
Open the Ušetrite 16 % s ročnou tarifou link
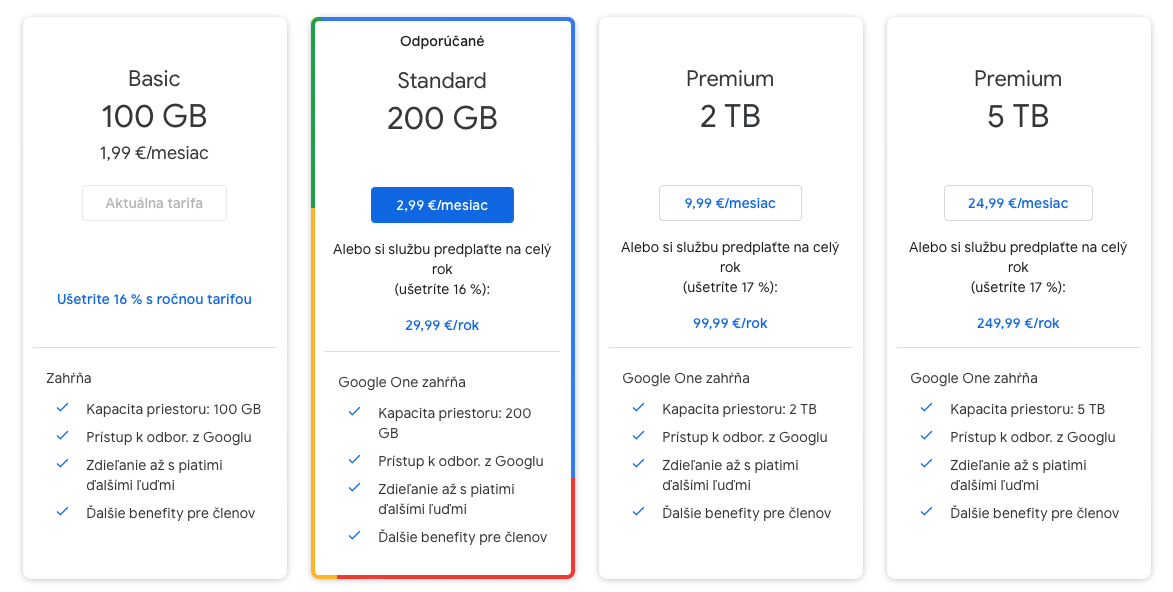pyautogui.click(x=154, y=299)
